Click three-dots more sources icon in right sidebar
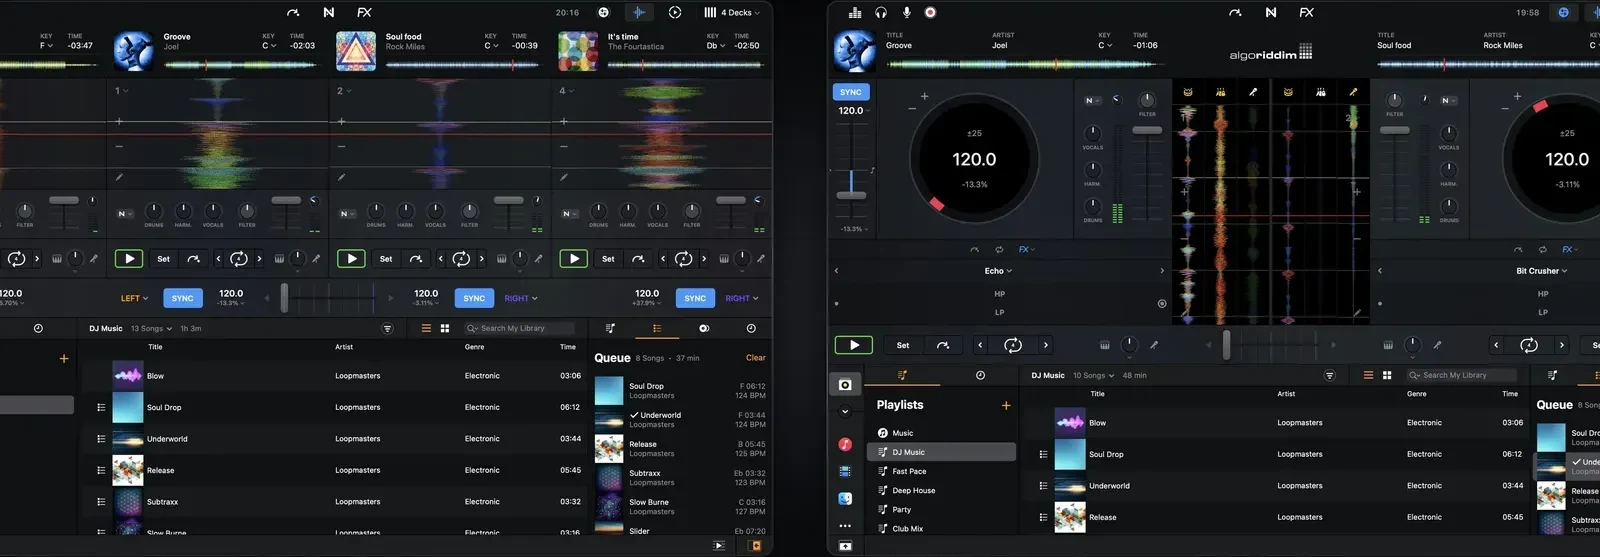This screenshot has height=557, width=1600. (x=845, y=525)
